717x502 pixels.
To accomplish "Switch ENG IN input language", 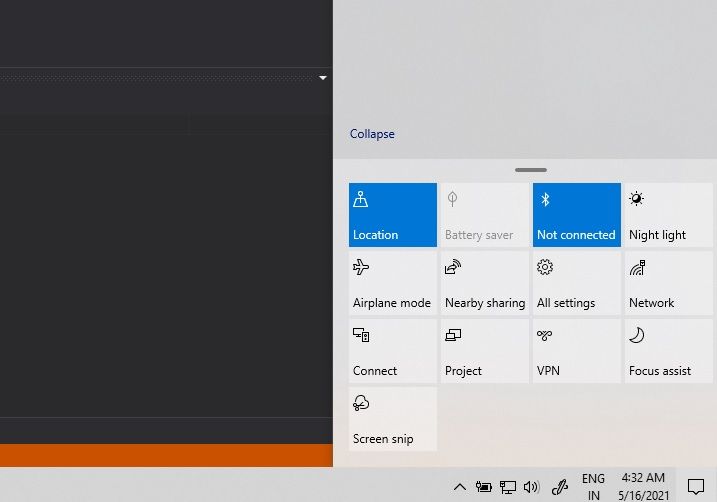I will pyautogui.click(x=593, y=486).
